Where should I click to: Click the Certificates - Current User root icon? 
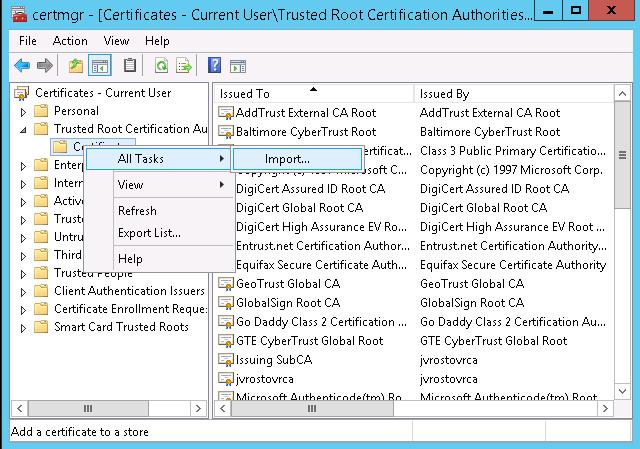[22, 93]
